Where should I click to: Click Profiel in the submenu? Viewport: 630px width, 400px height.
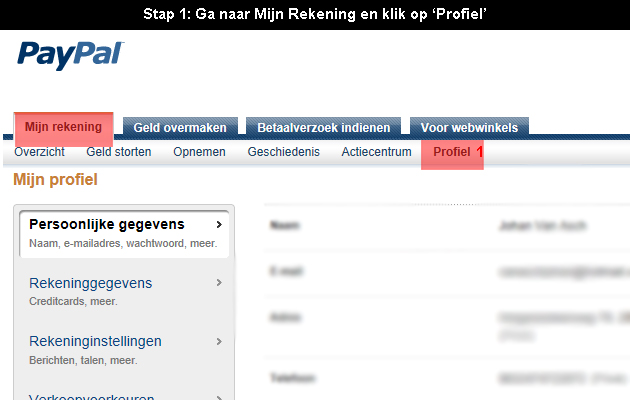pos(452,152)
